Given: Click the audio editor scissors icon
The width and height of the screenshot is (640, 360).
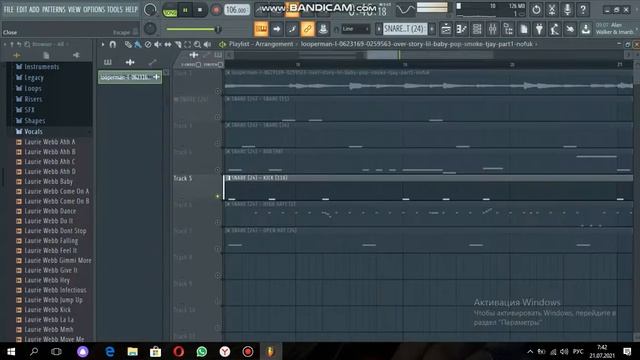Looking at the screenshot, I should 552,9.
